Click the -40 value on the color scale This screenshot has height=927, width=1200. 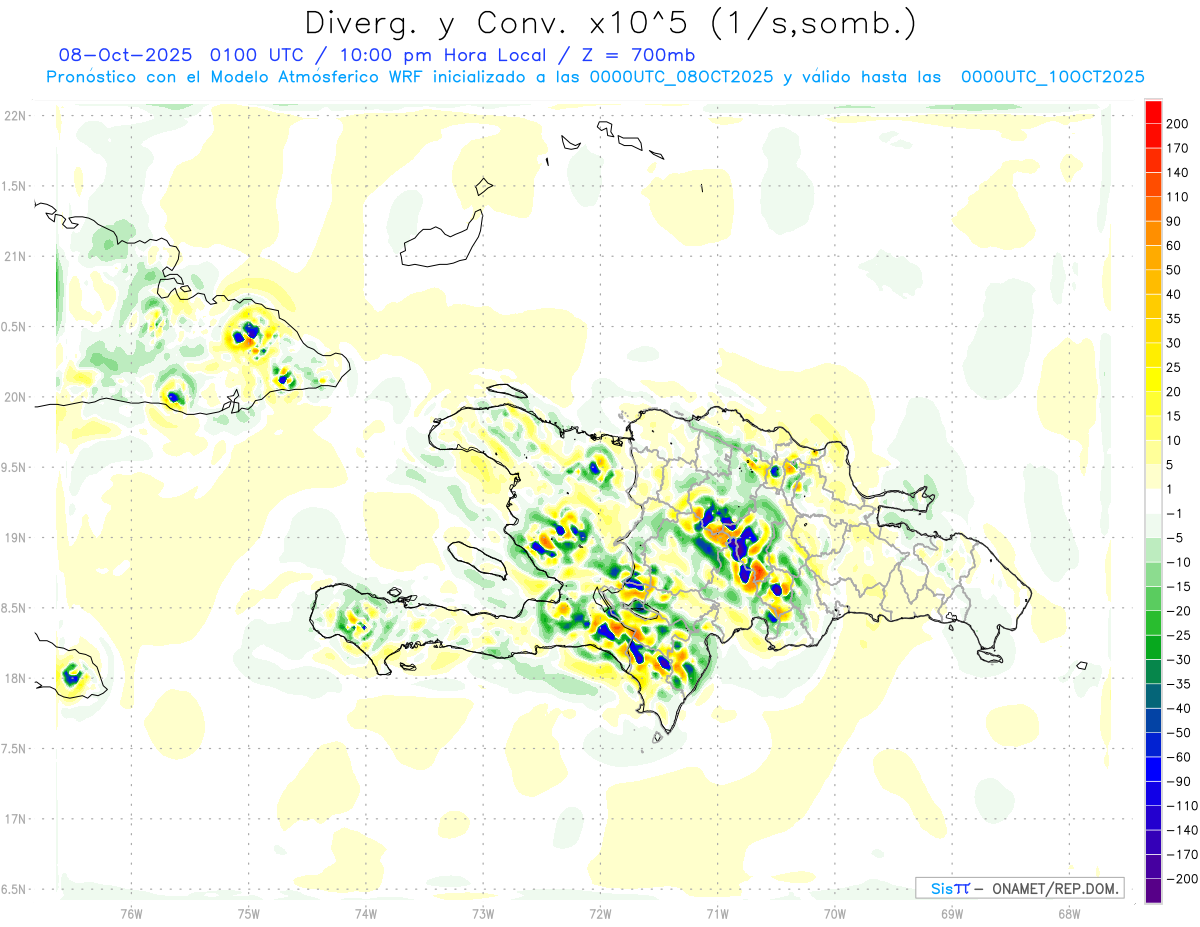pyautogui.click(x=1177, y=708)
